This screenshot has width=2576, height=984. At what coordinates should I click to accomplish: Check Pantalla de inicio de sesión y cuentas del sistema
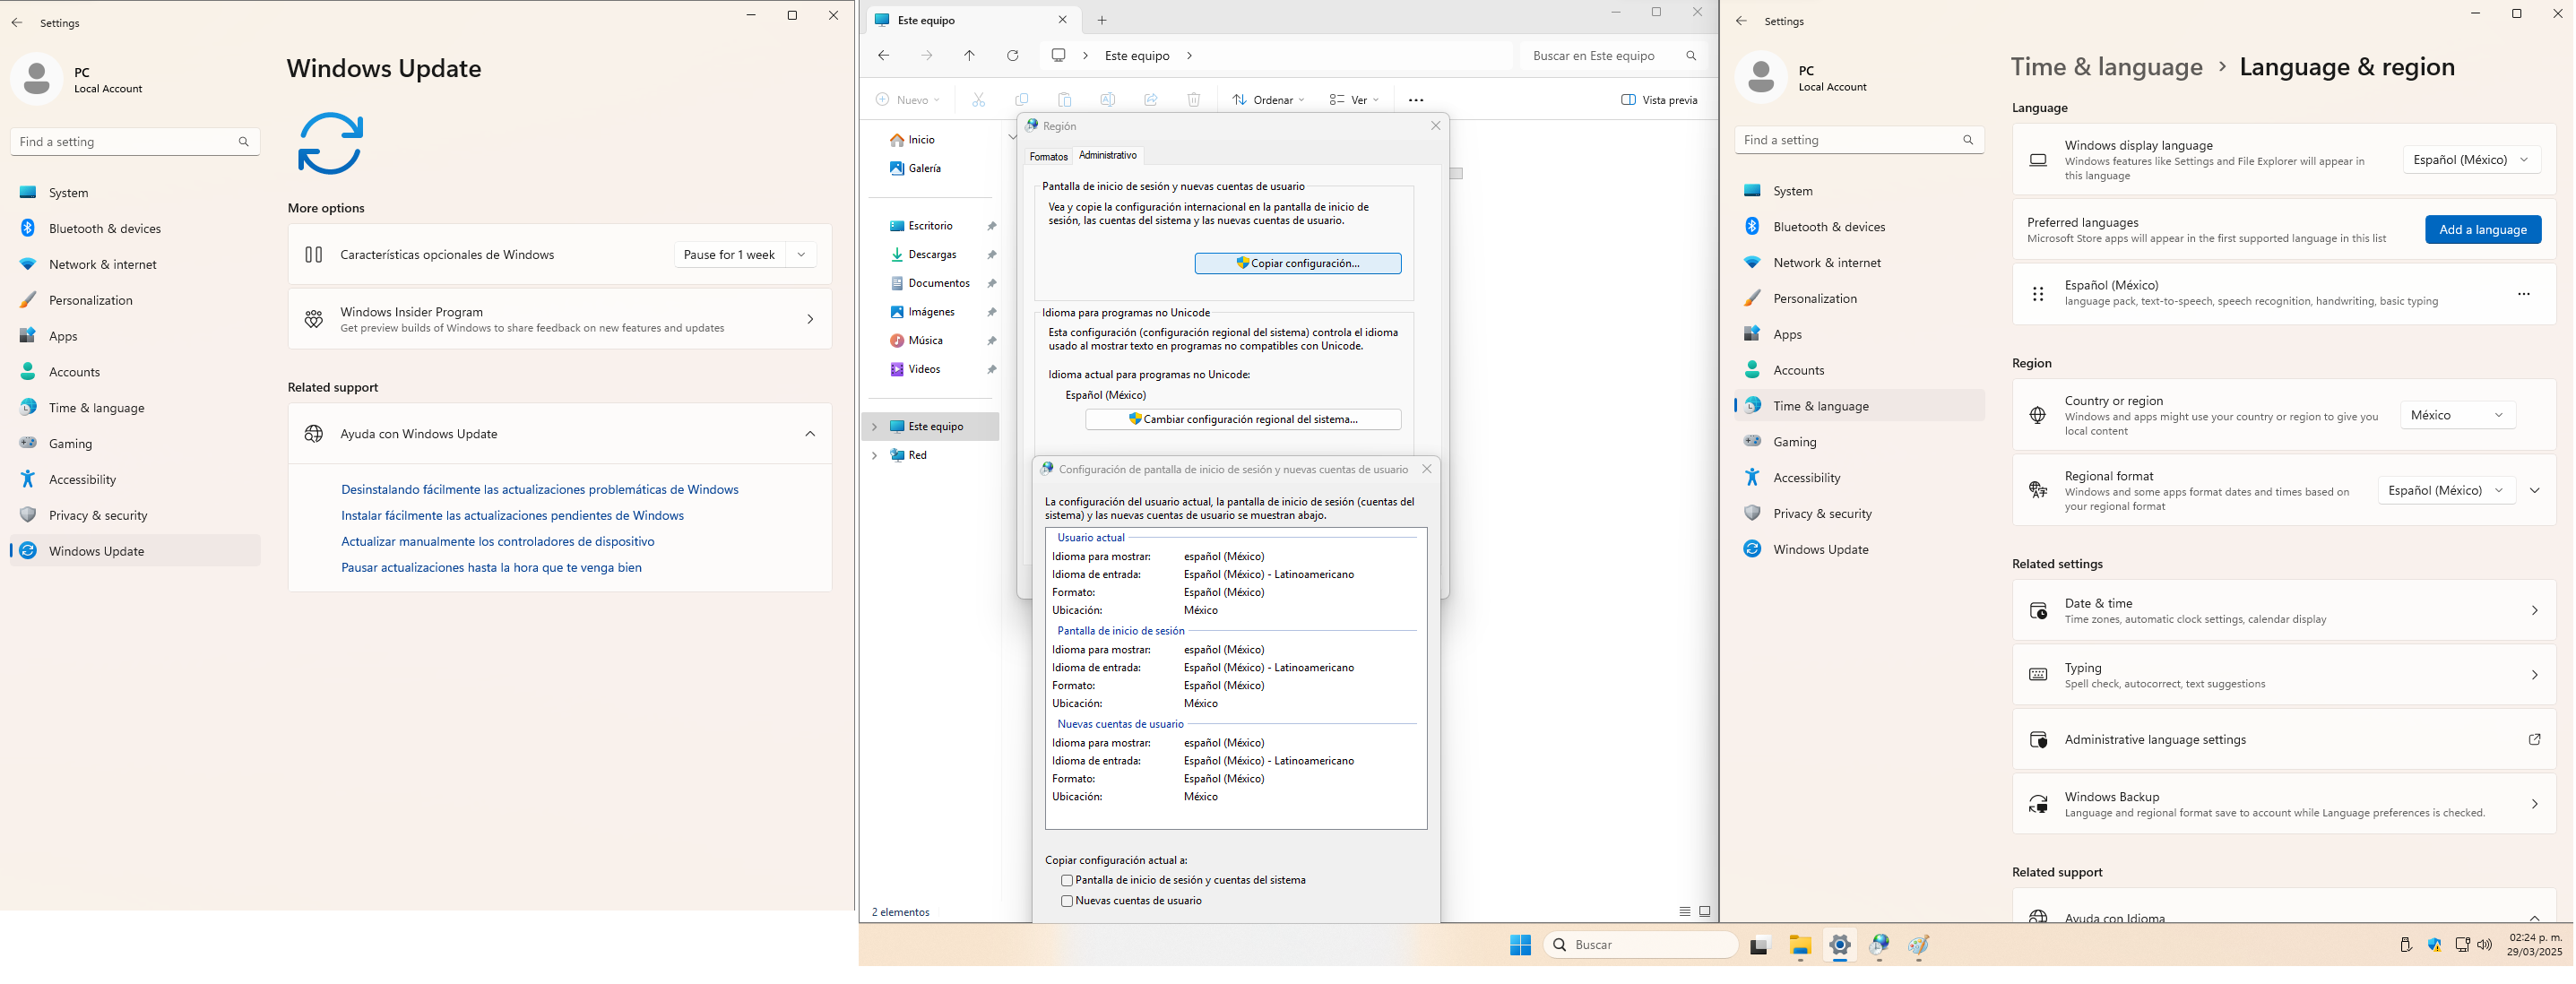(1067, 881)
